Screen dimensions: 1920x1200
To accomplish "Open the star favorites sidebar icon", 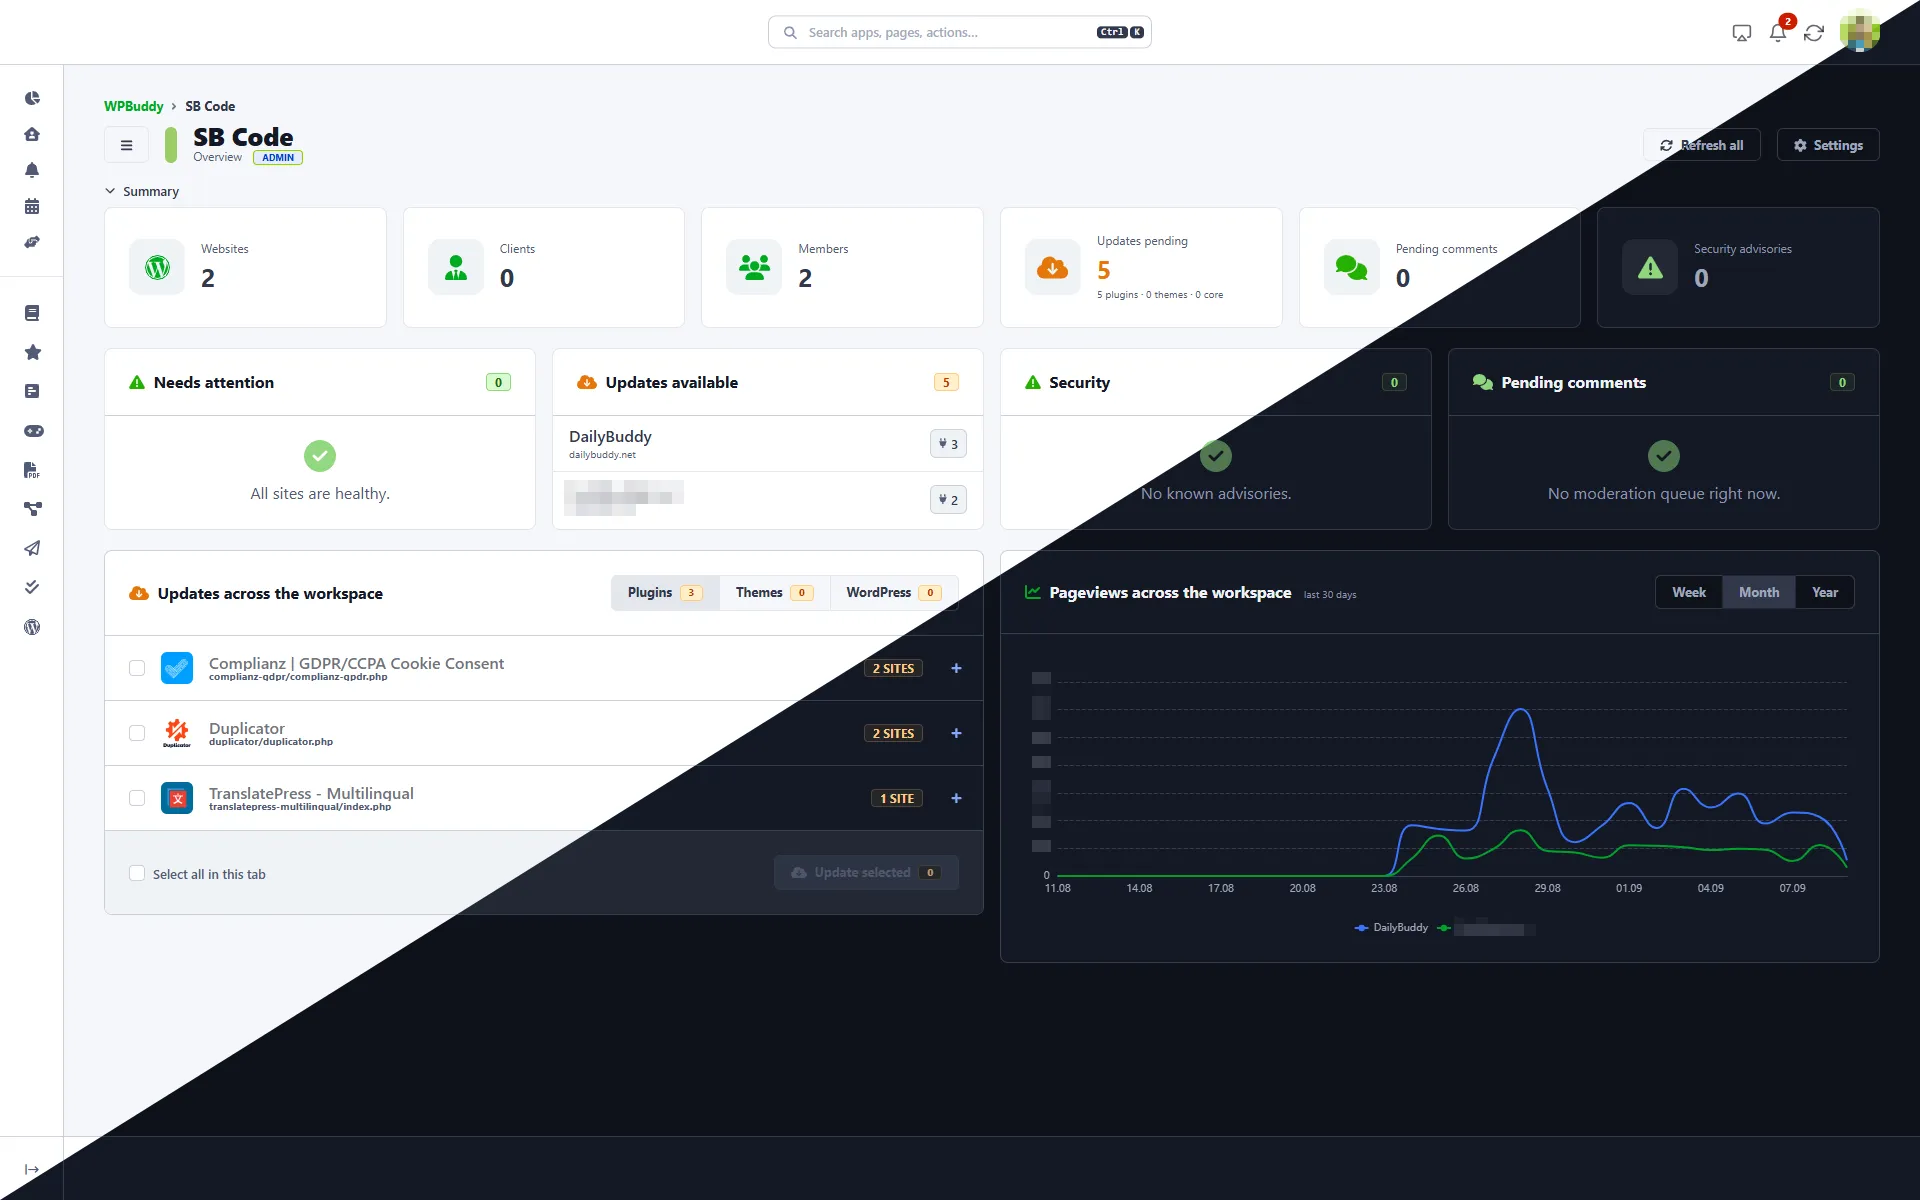I will (x=32, y=352).
